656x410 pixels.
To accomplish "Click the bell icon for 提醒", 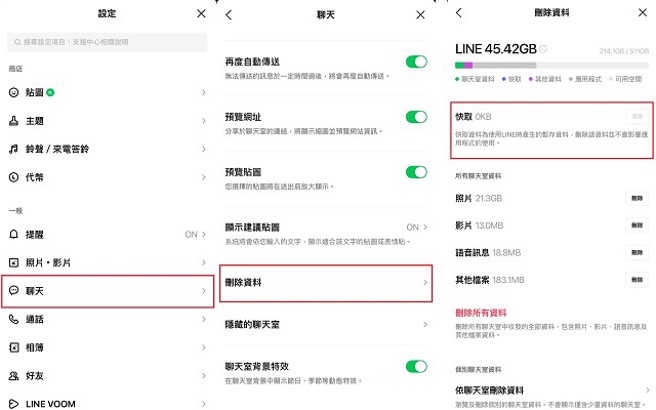I will [14, 234].
